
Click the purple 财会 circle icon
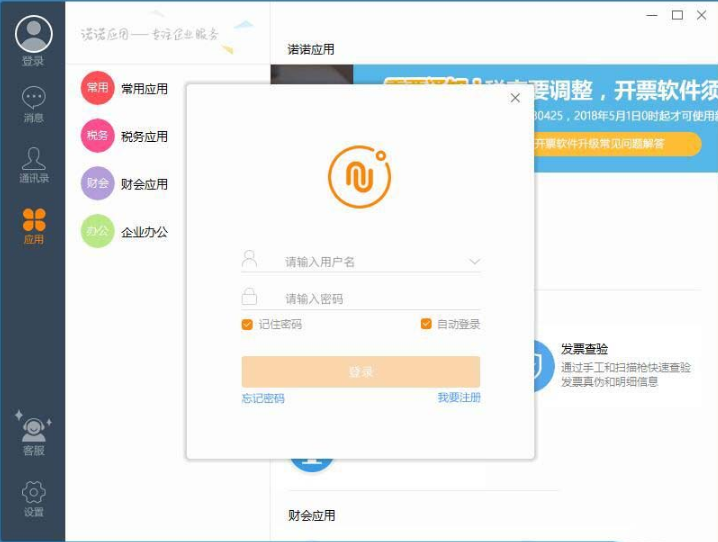[97, 184]
